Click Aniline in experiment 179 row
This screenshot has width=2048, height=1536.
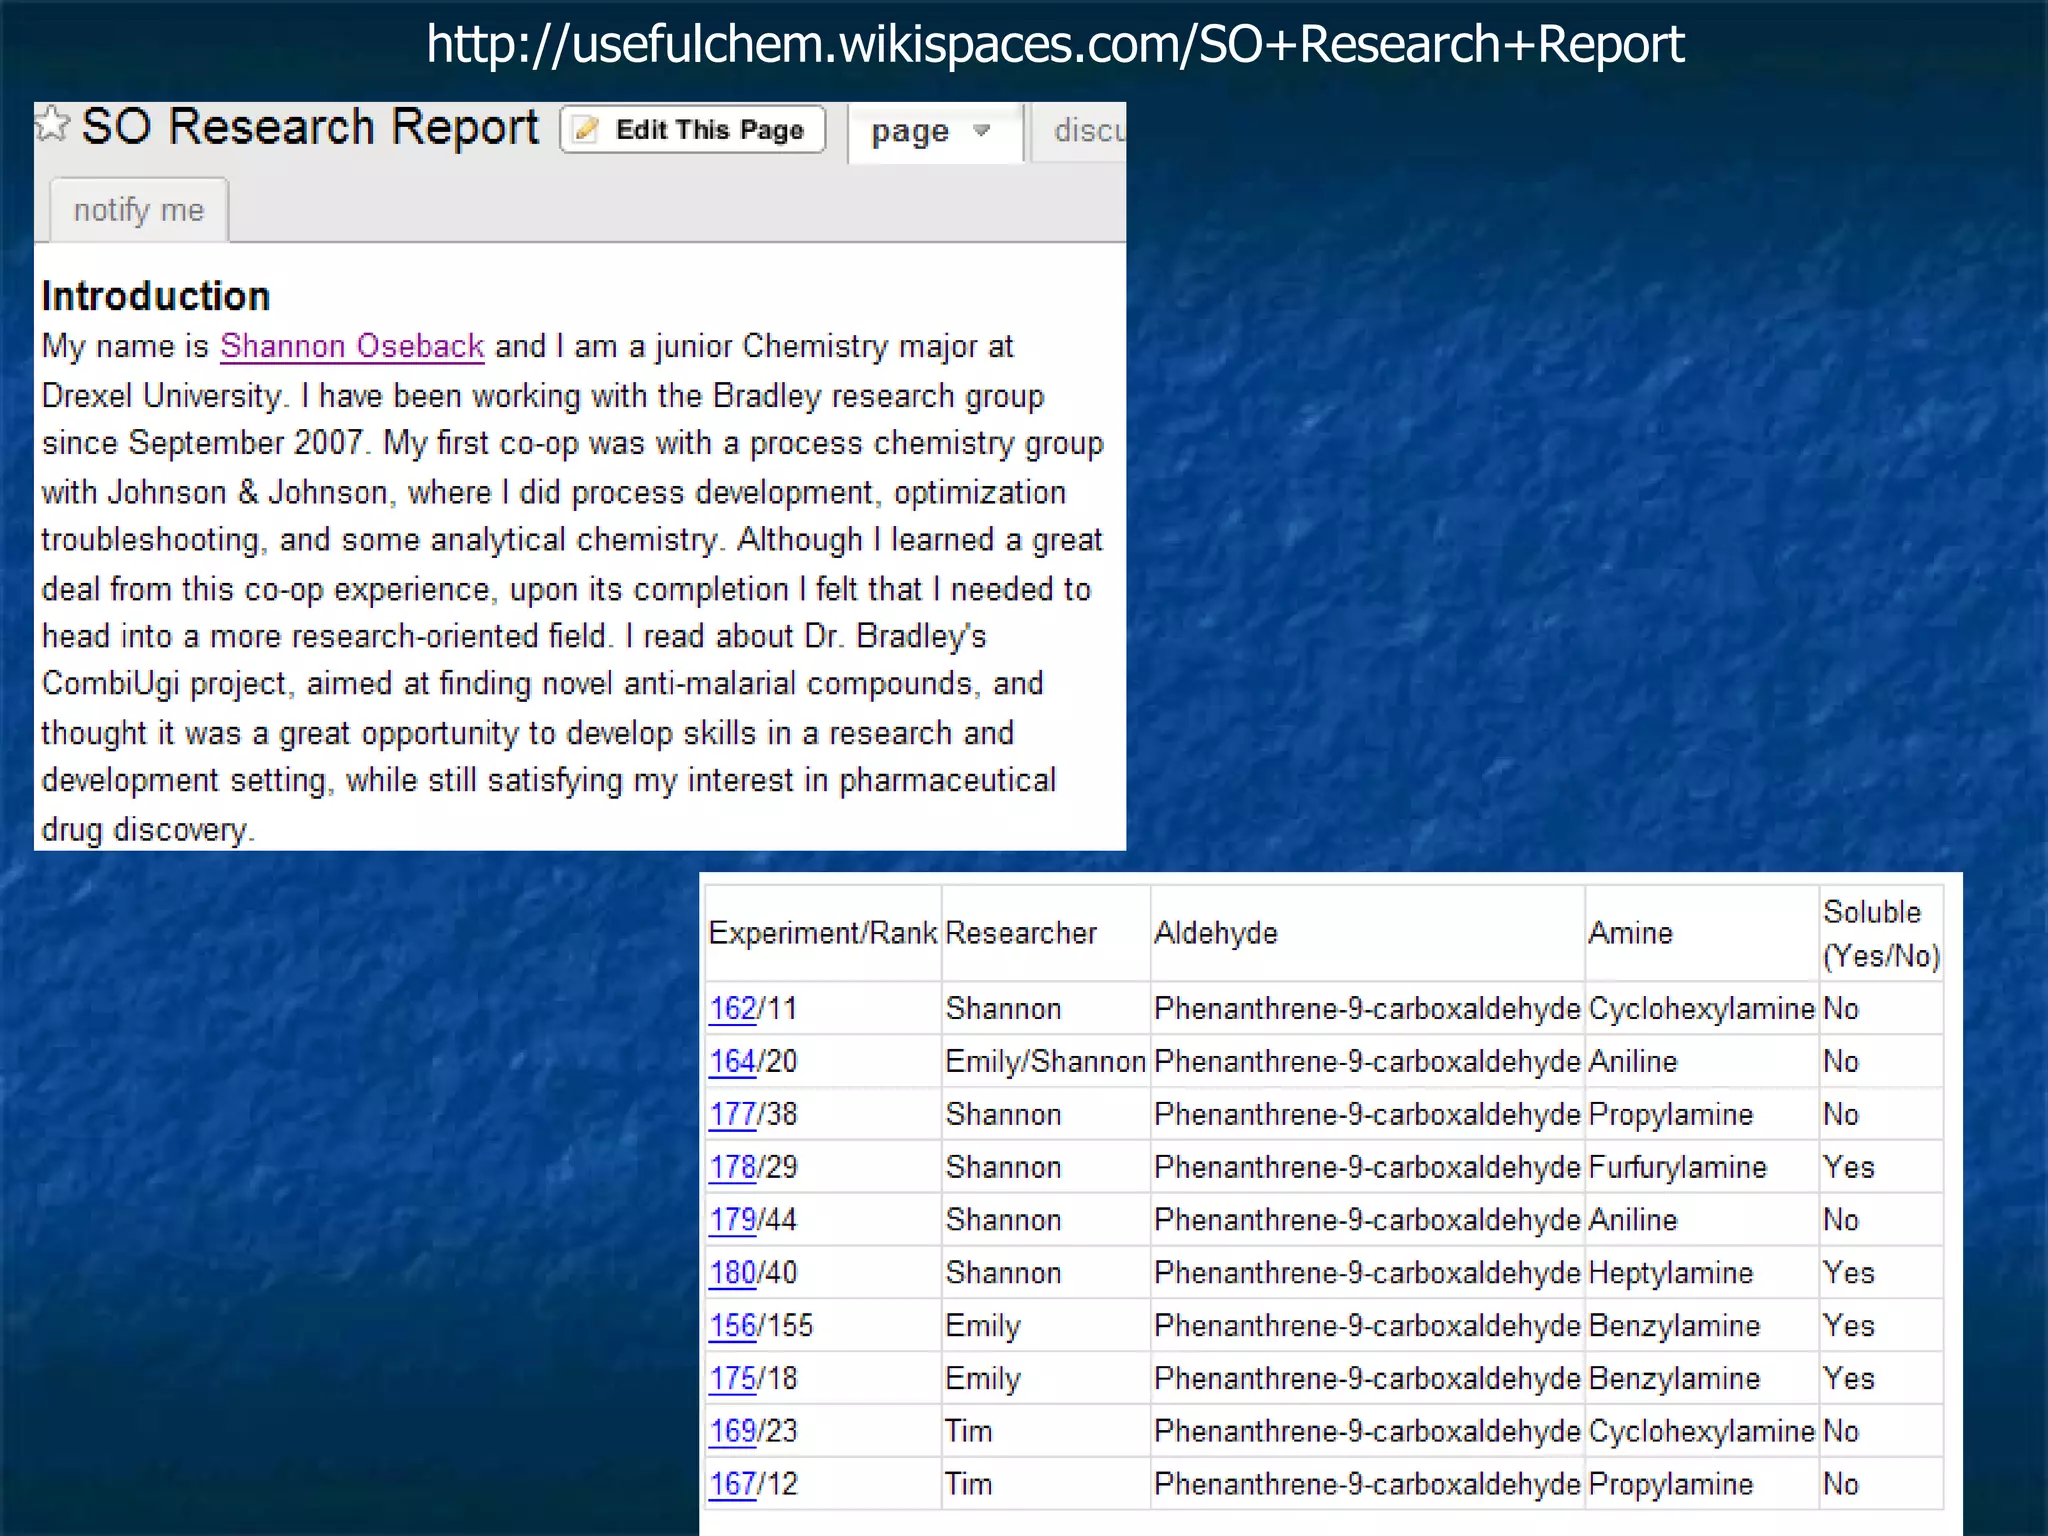click(1633, 1220)
